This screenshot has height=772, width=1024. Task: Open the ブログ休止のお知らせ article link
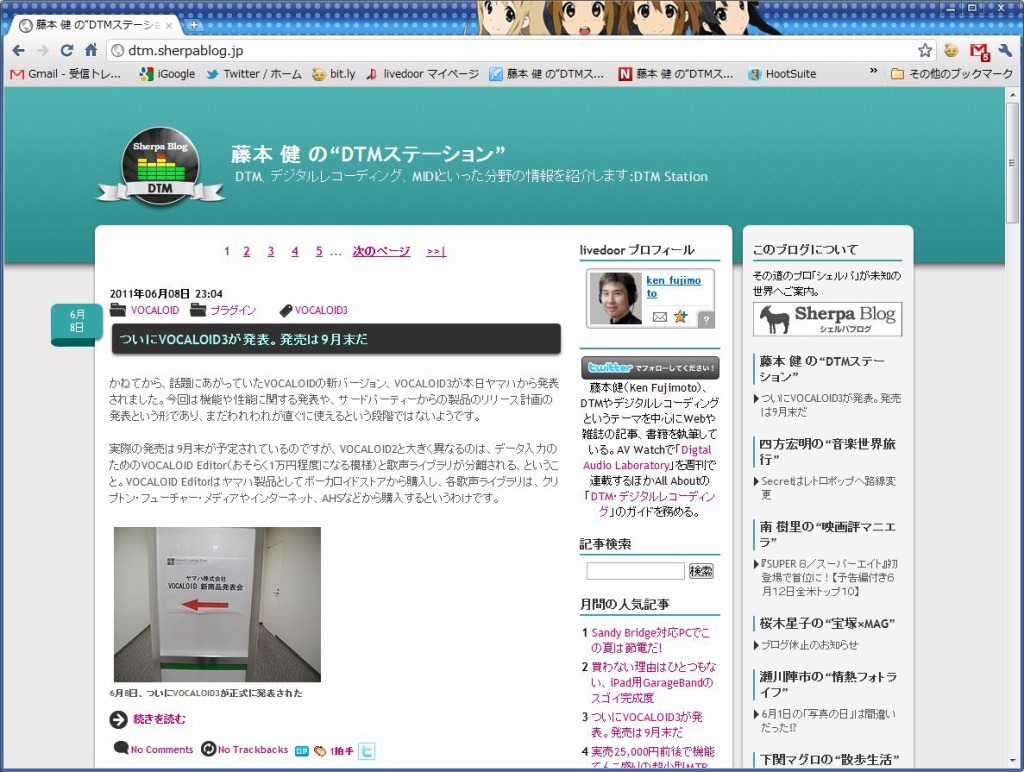tap(809, 645)
